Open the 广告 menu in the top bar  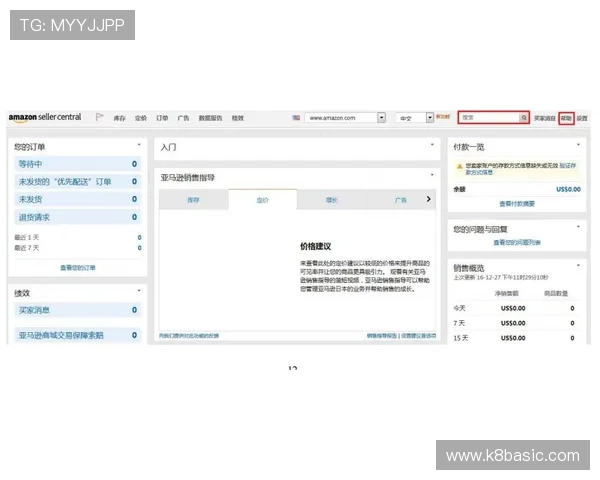coord(183,118)
